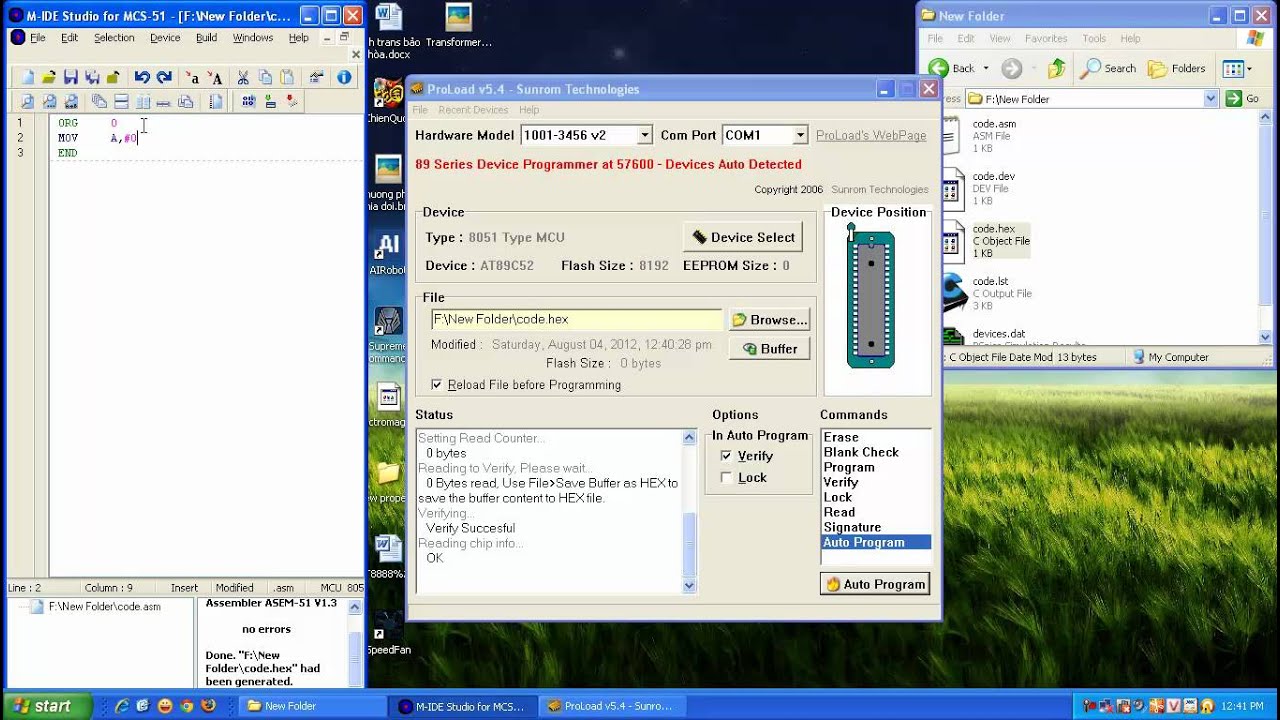Click Device Select button
Viewport: 1280px width, 720px height.
point(743,237)
